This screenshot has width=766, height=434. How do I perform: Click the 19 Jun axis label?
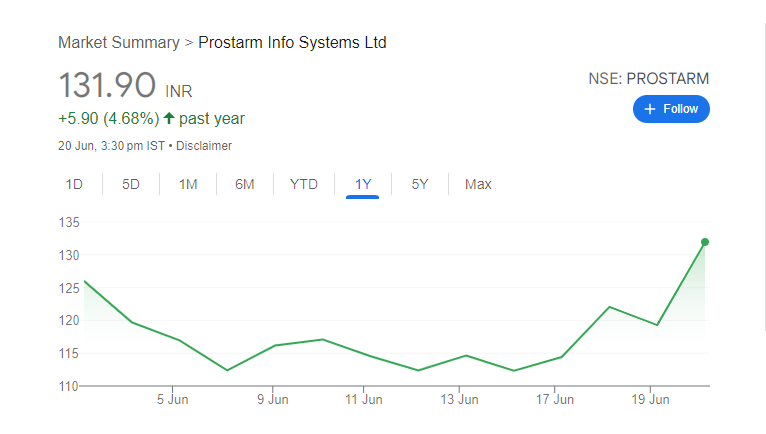[x=650, y=399]
